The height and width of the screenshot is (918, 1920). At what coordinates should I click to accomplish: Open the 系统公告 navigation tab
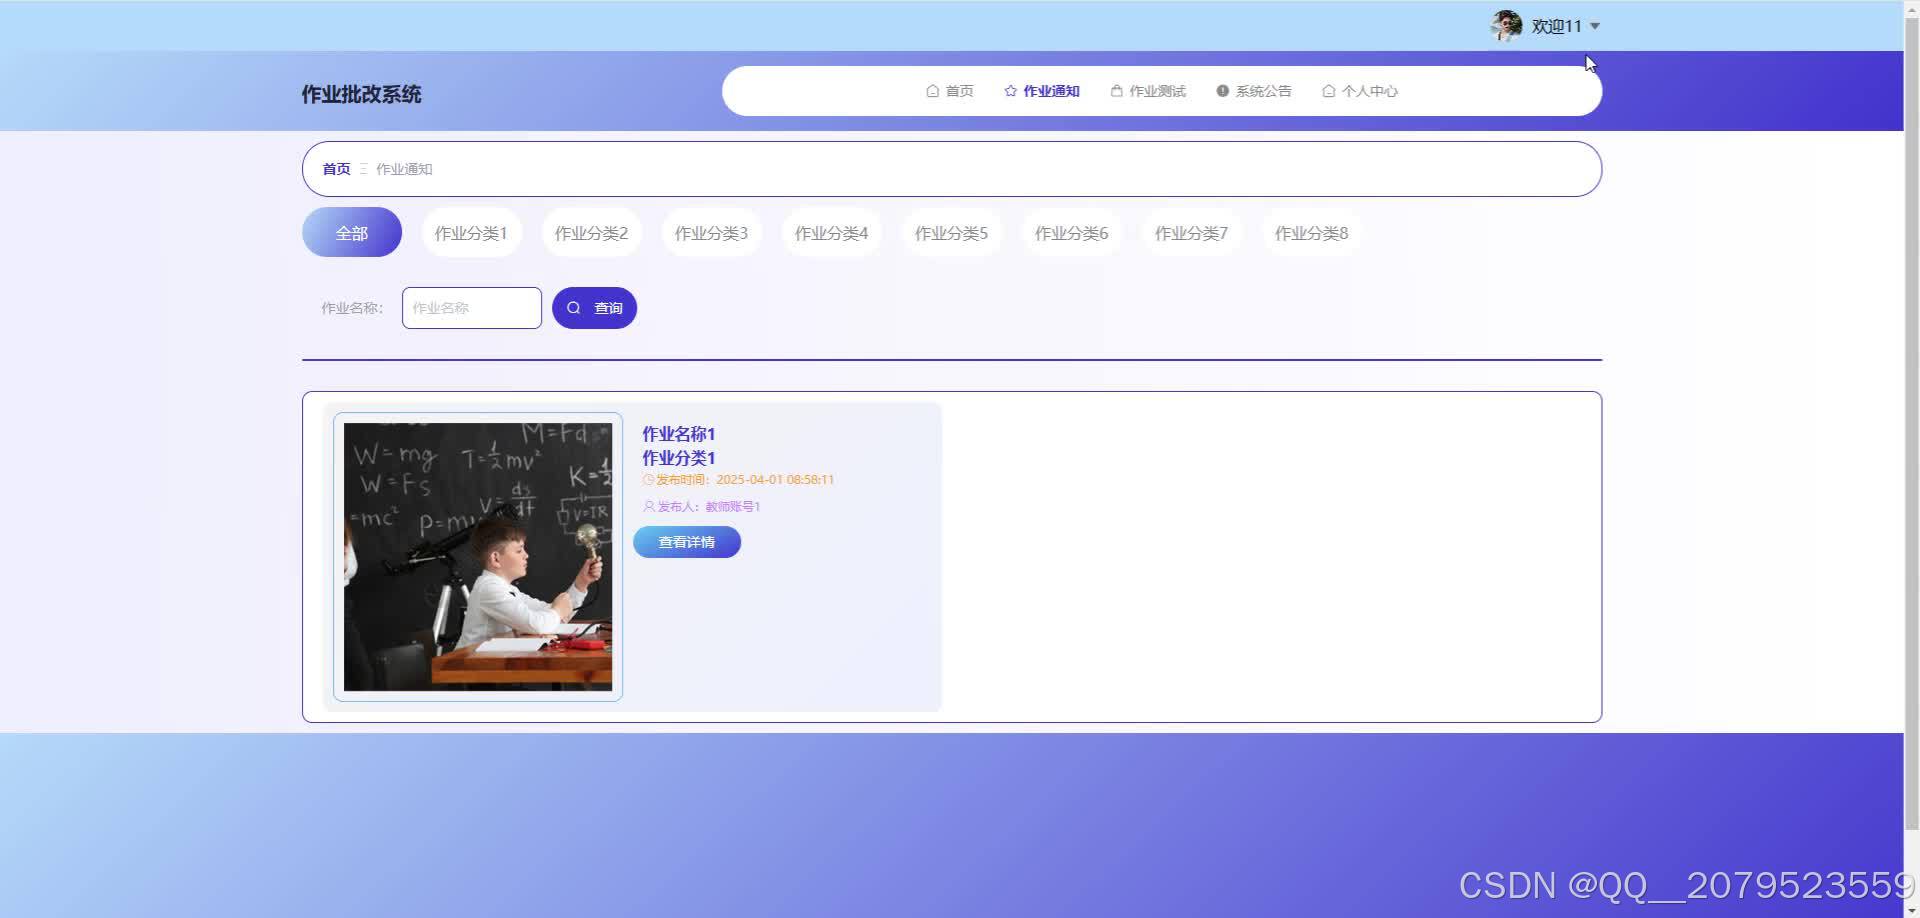[1254, 91]
